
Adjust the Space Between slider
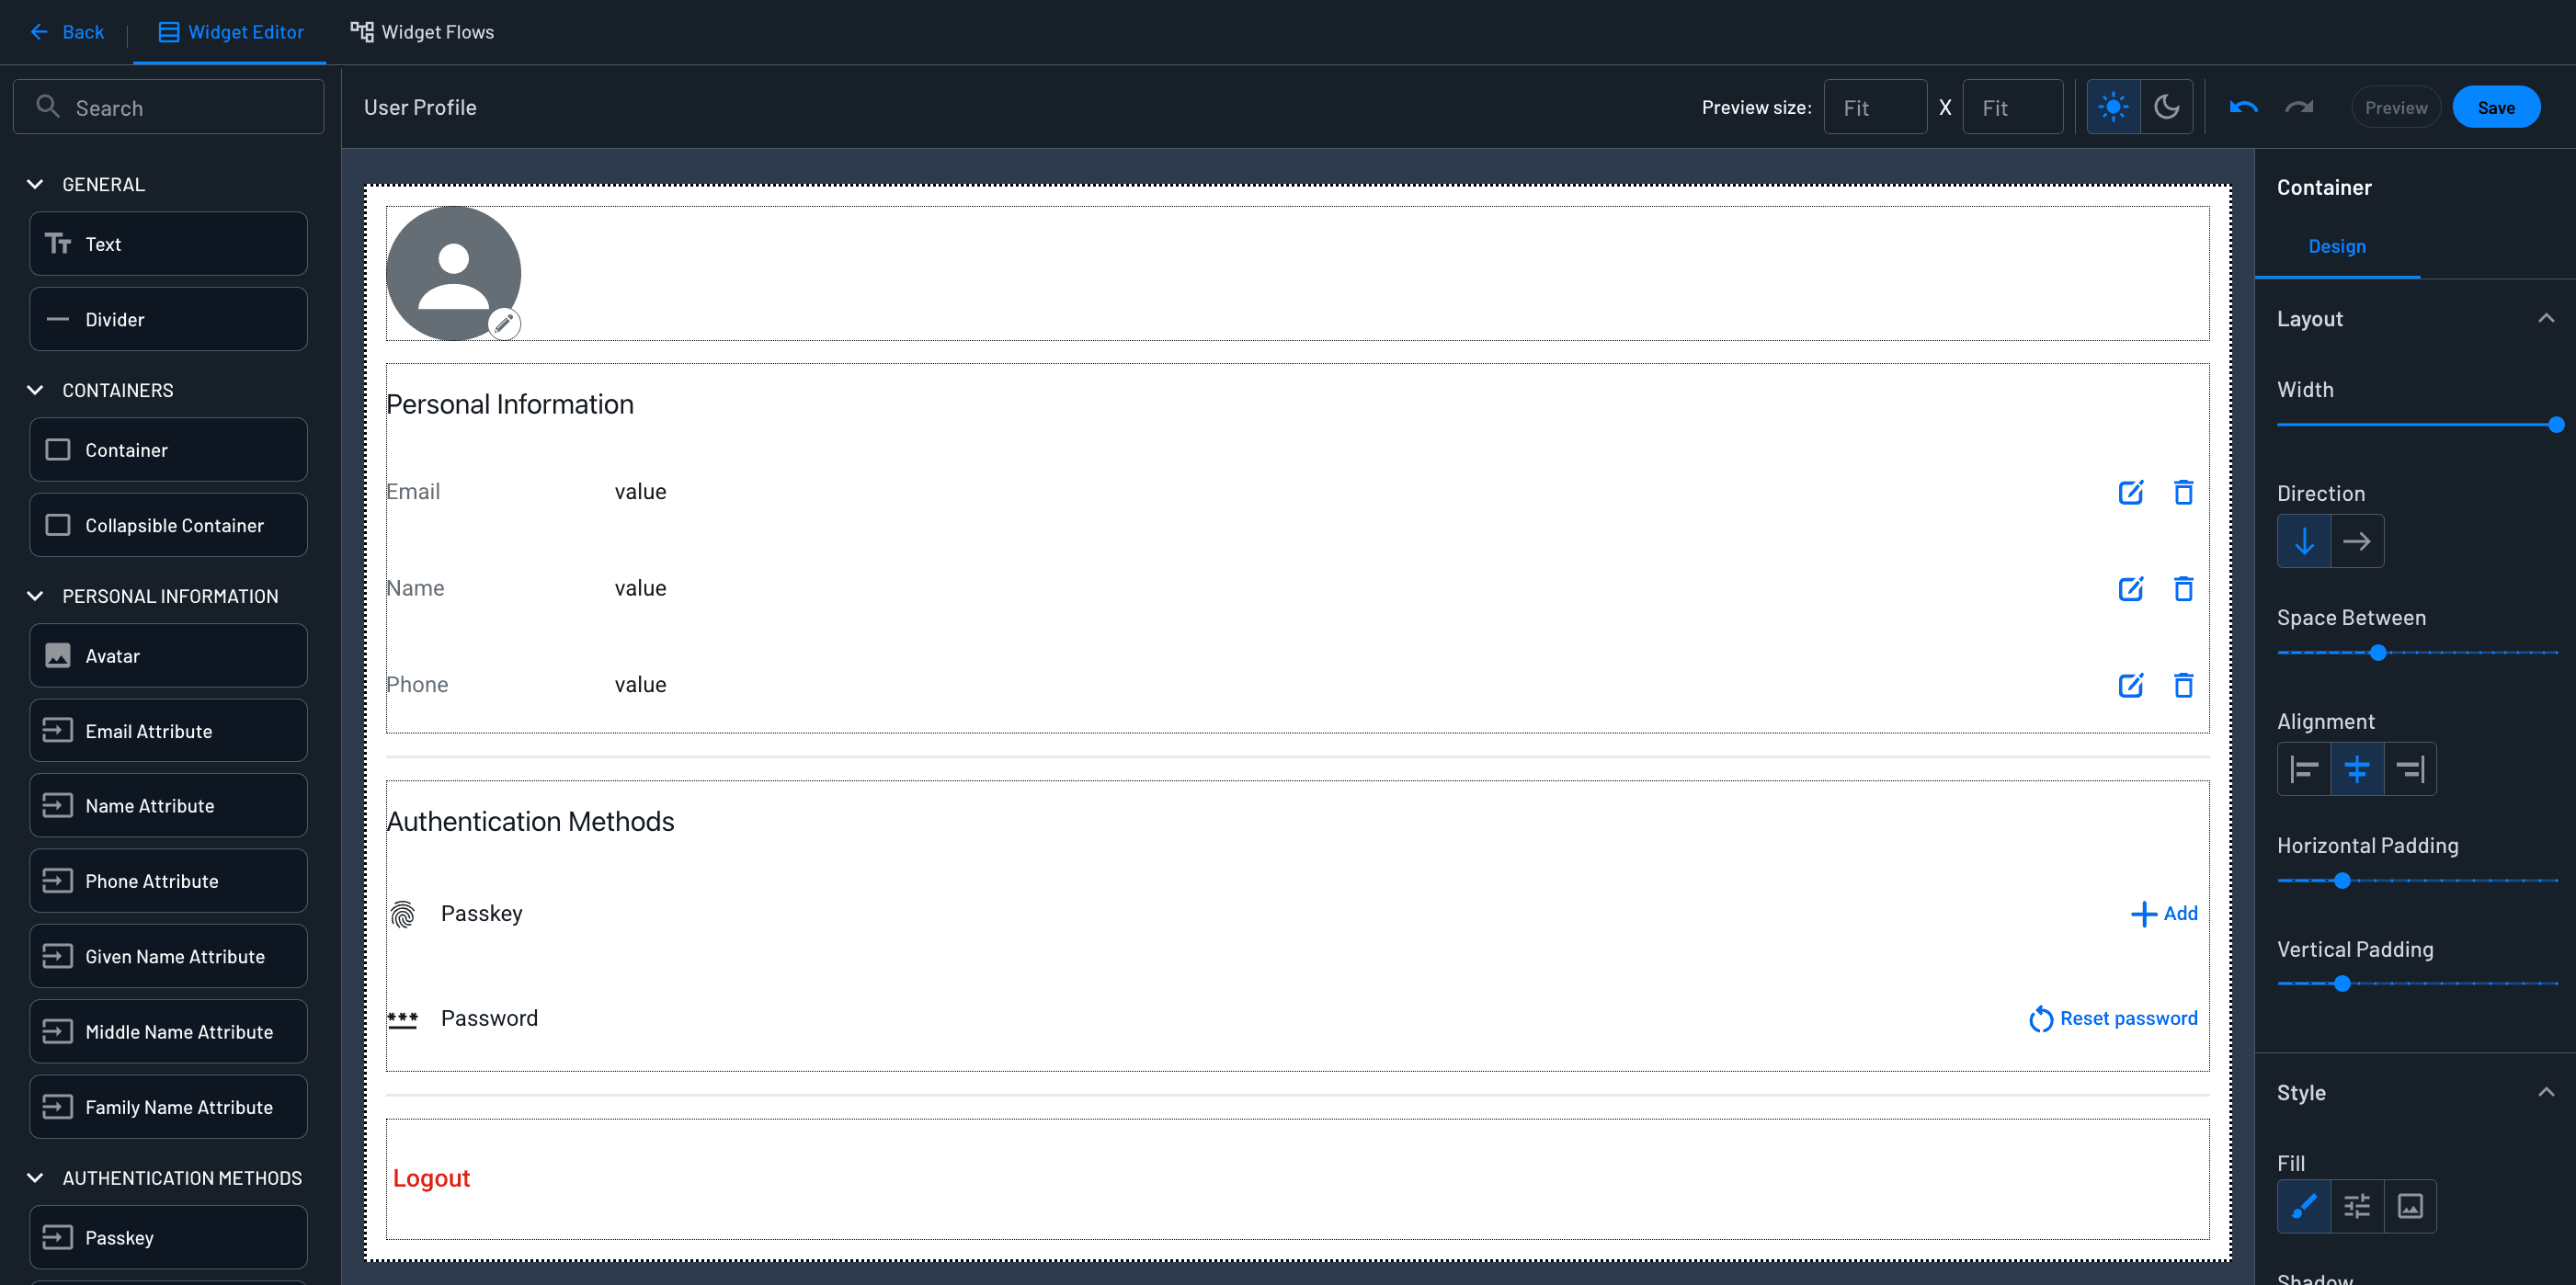[2377, 652]
